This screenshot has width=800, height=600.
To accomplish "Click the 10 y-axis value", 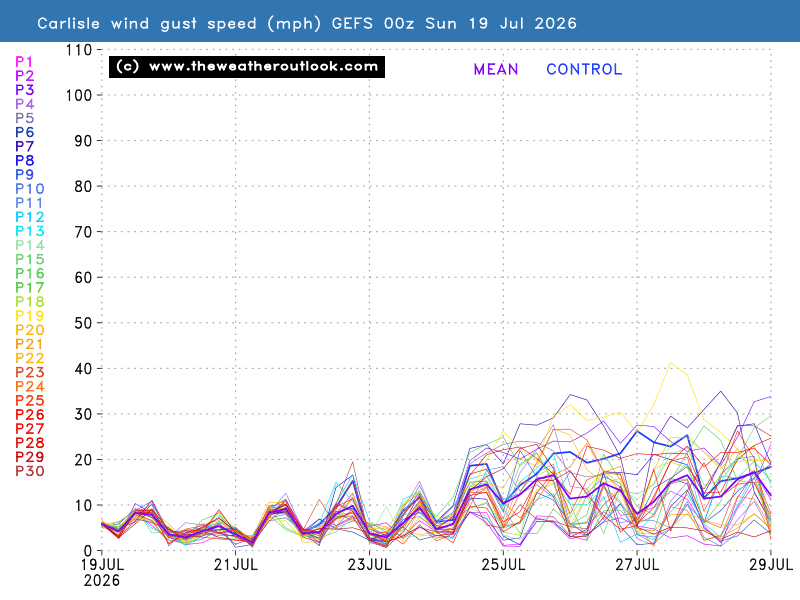I will click(83, 506).
